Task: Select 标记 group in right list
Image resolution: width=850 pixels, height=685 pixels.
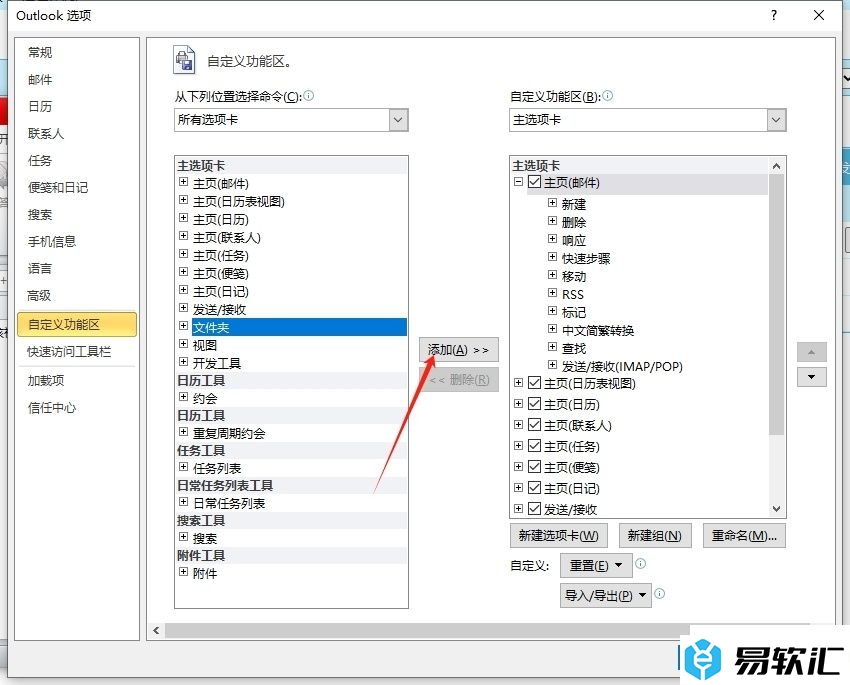Action: [x=574, y=312]
